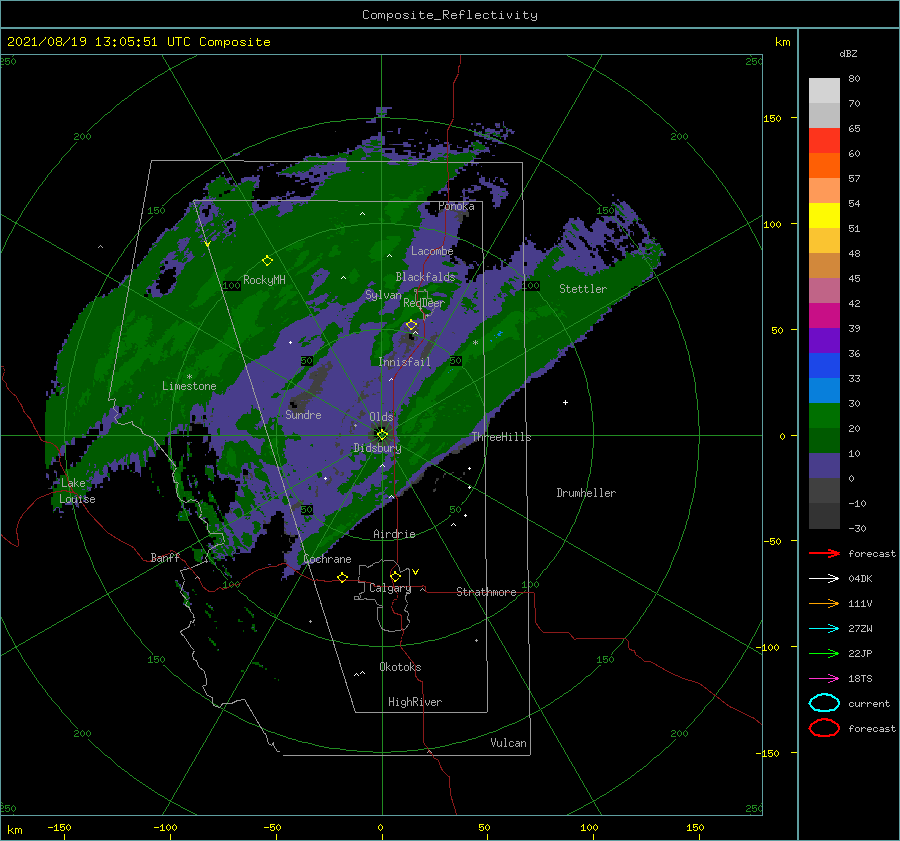Click the red forecast arrow in legend
The height and width of the screenshot is (841, 900).
tap(824, 553)
